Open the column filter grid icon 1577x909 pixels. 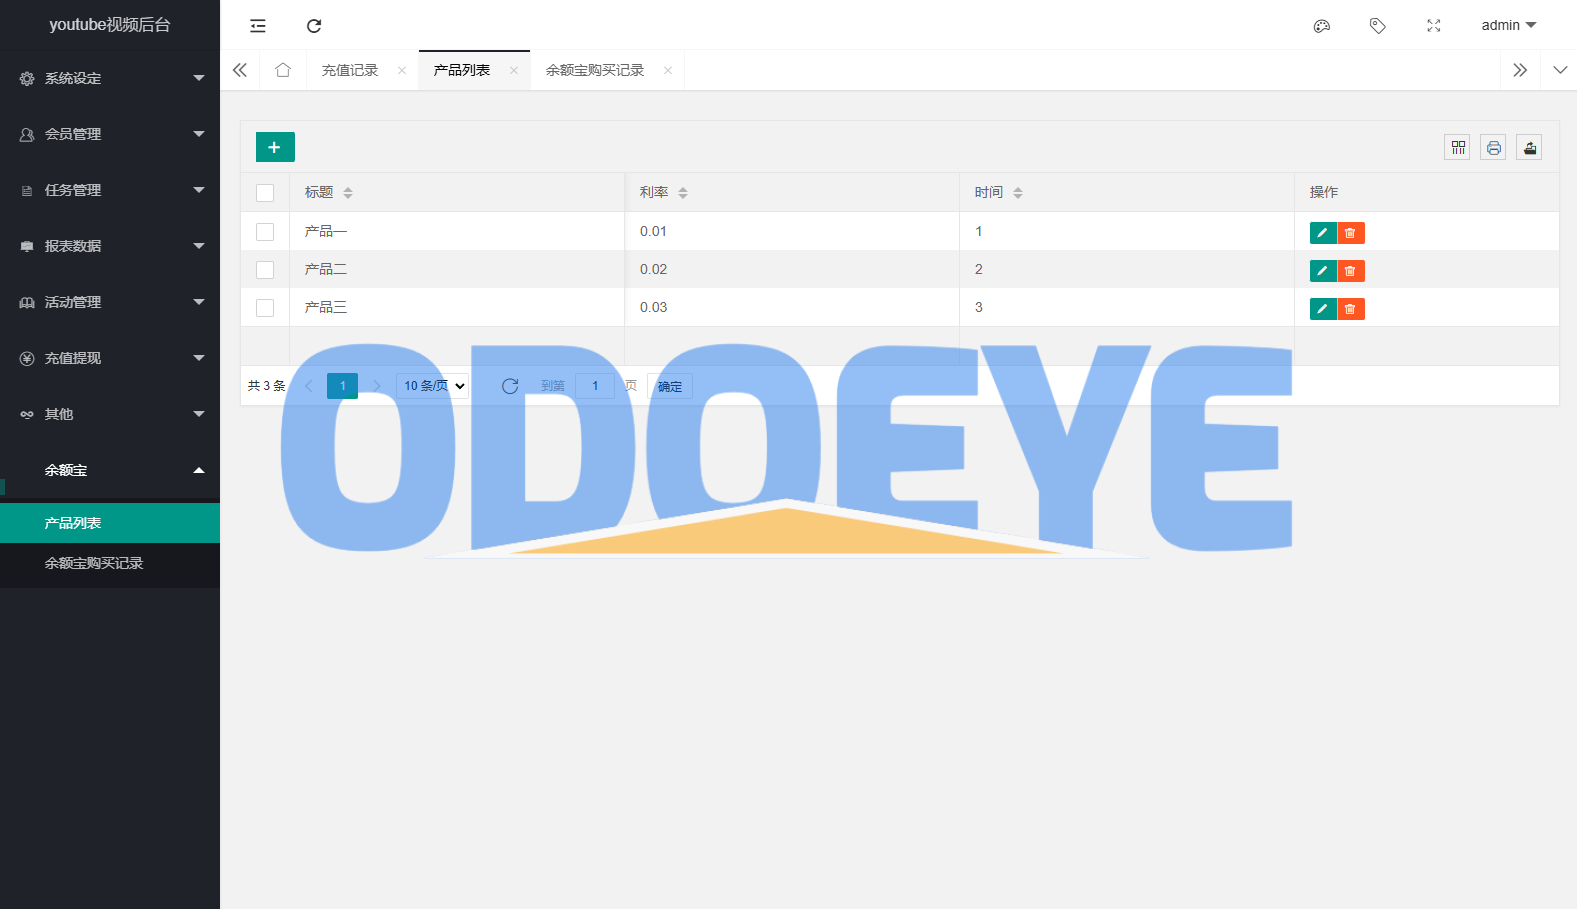point(1458,148)
